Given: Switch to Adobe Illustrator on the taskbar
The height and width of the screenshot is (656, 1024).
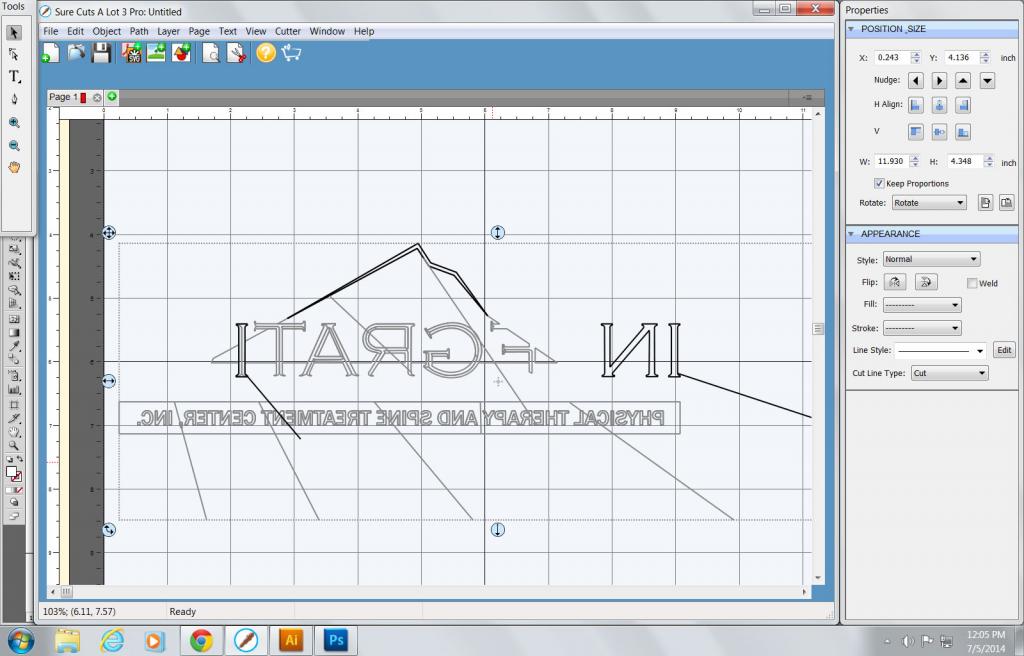Looking at the screenshot, I should (x=291, y=640).
